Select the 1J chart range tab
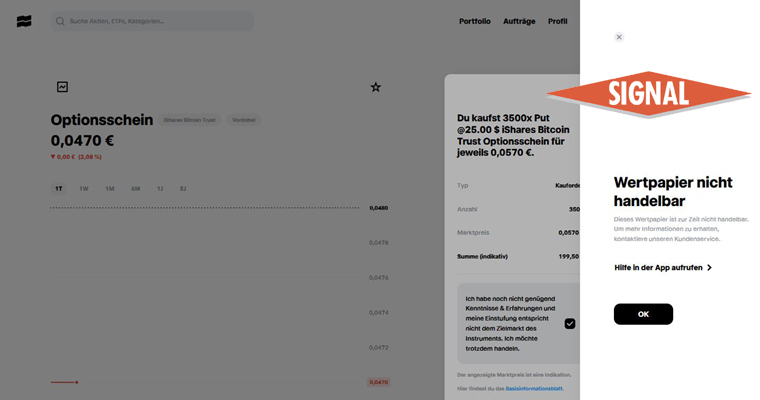 tap(160, 189)
